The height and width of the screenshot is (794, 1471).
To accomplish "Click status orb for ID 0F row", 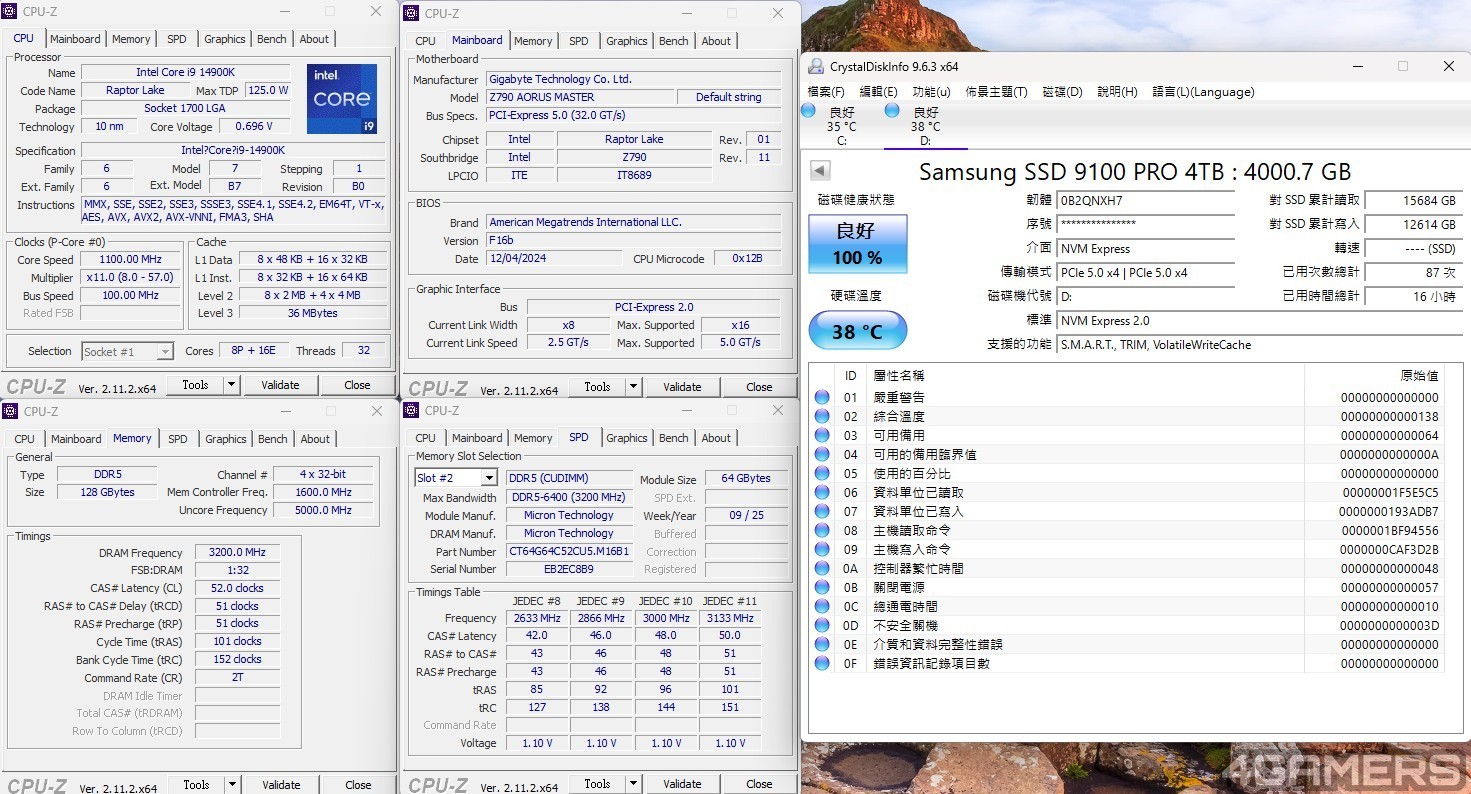I will (x=822, y=663).
